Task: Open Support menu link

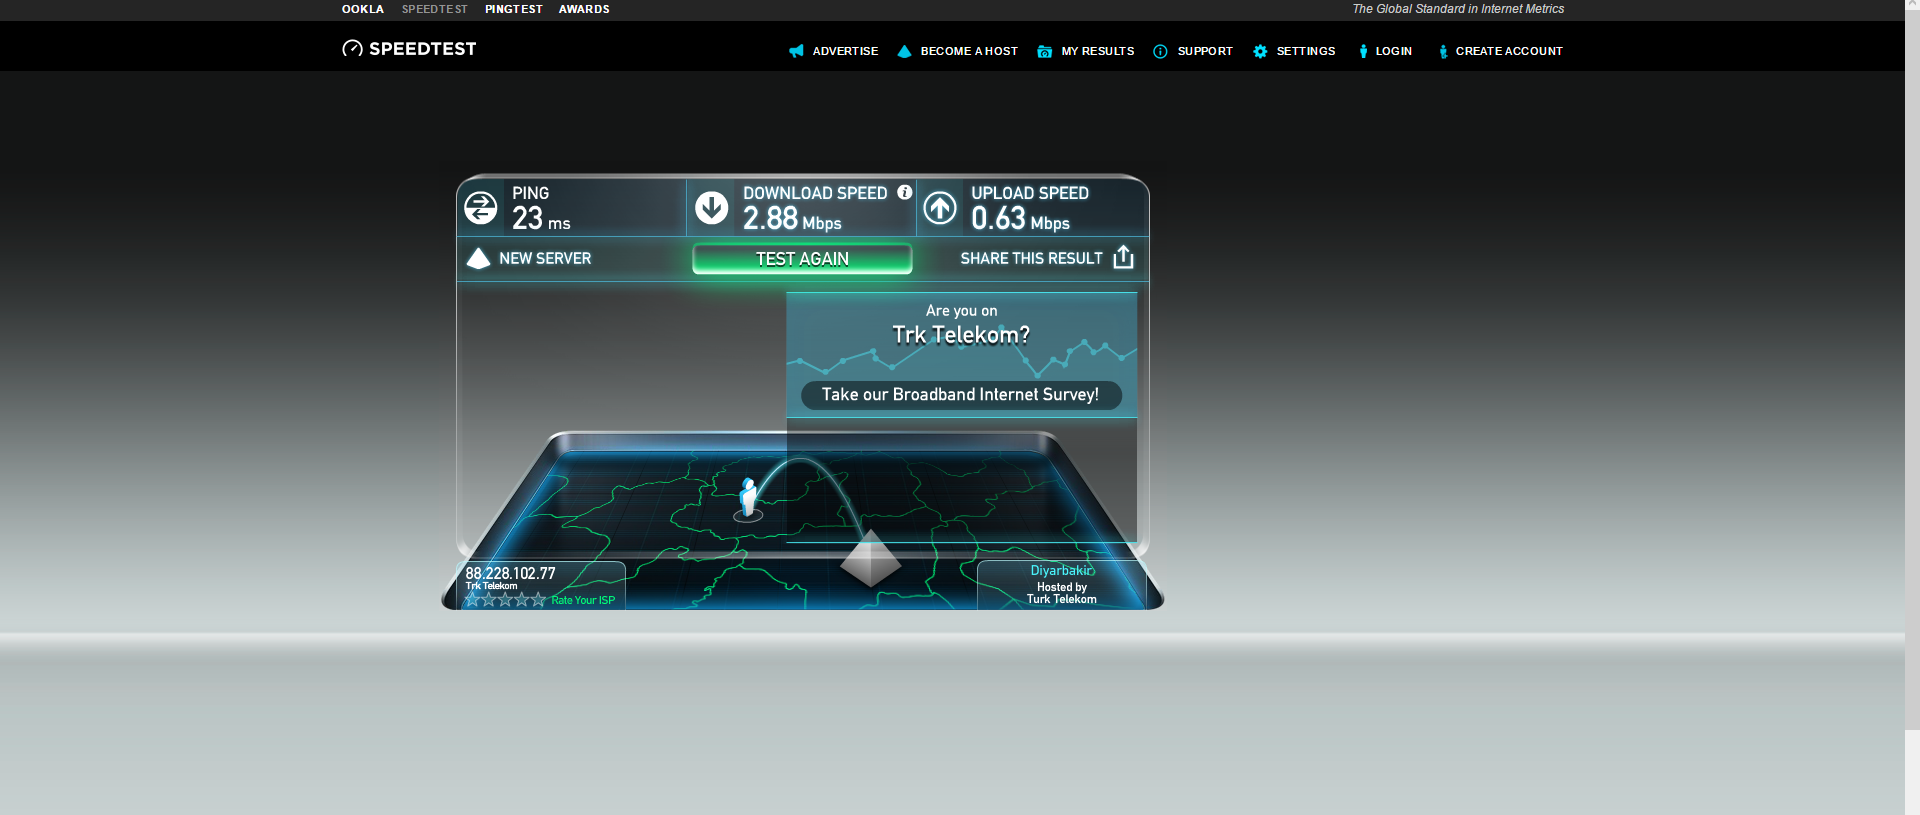Action: (x=1205, y=51)
